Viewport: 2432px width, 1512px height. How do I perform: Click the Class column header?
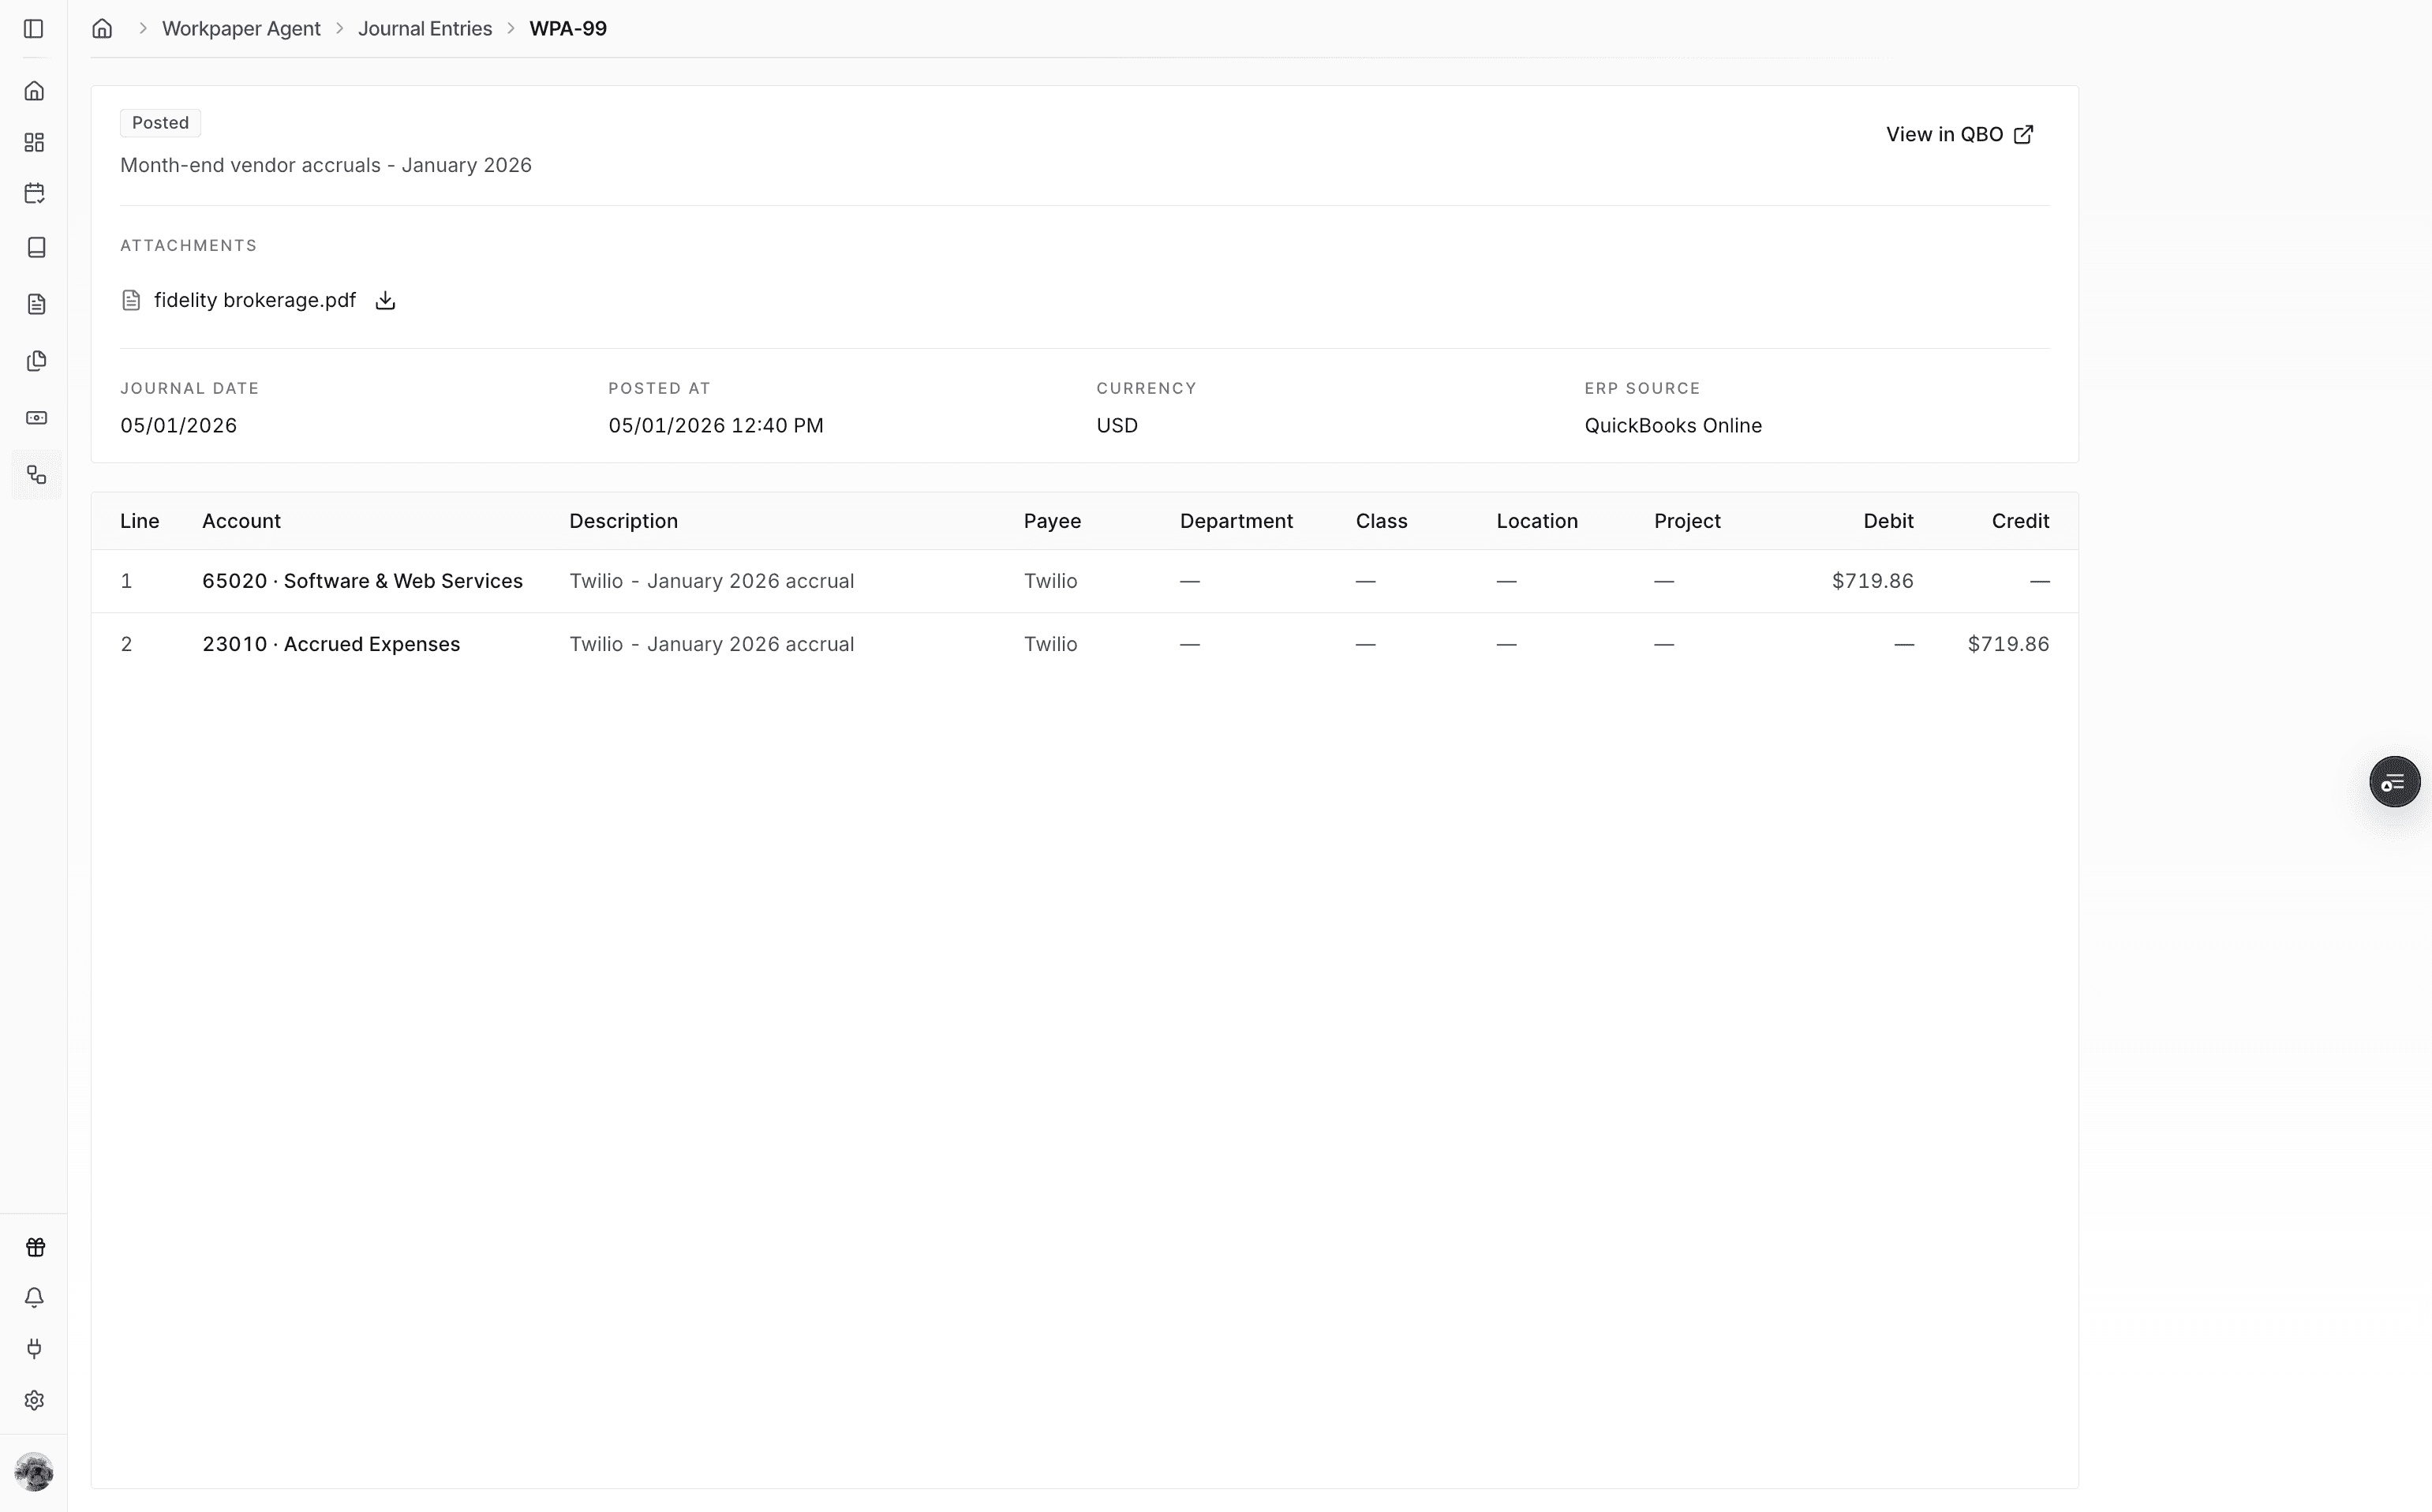[1381, 521]
